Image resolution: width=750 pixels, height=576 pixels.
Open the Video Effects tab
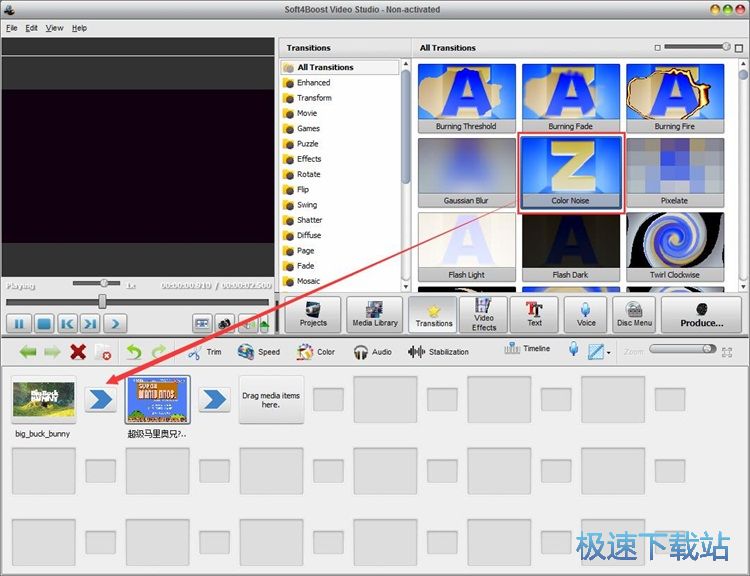tap(484, 314)
